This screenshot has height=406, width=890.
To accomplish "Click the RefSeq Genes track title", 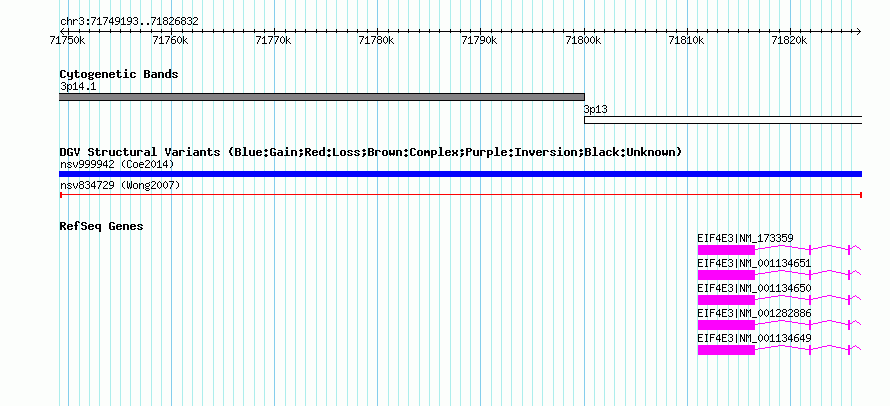I will [x=102, y=227].
